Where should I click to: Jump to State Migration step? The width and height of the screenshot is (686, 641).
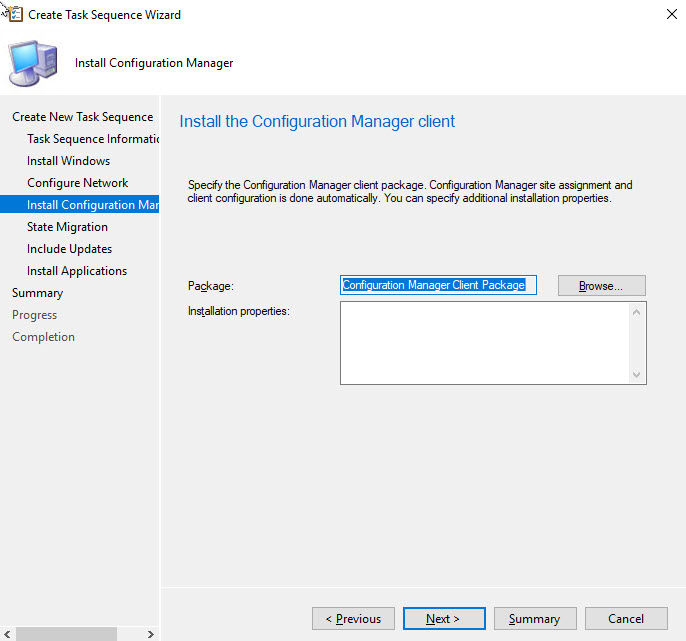point(67,227)
